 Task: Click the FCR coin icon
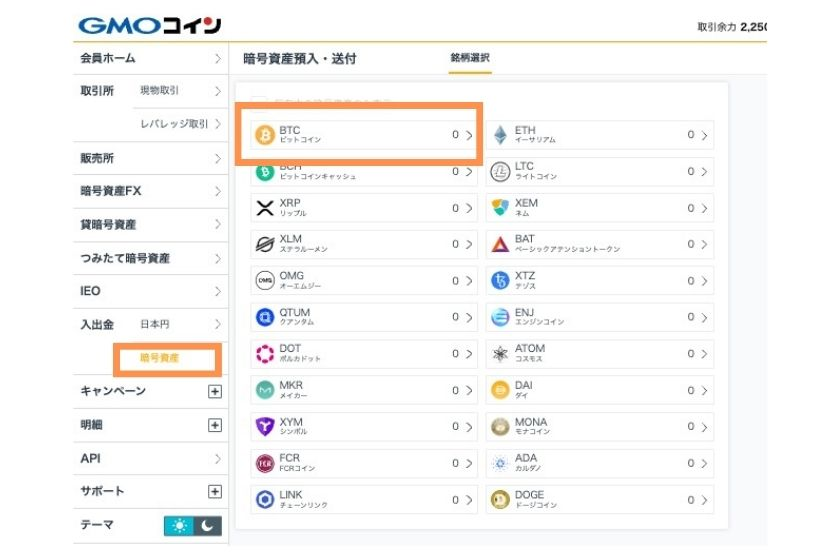click(x=265, y=463)
